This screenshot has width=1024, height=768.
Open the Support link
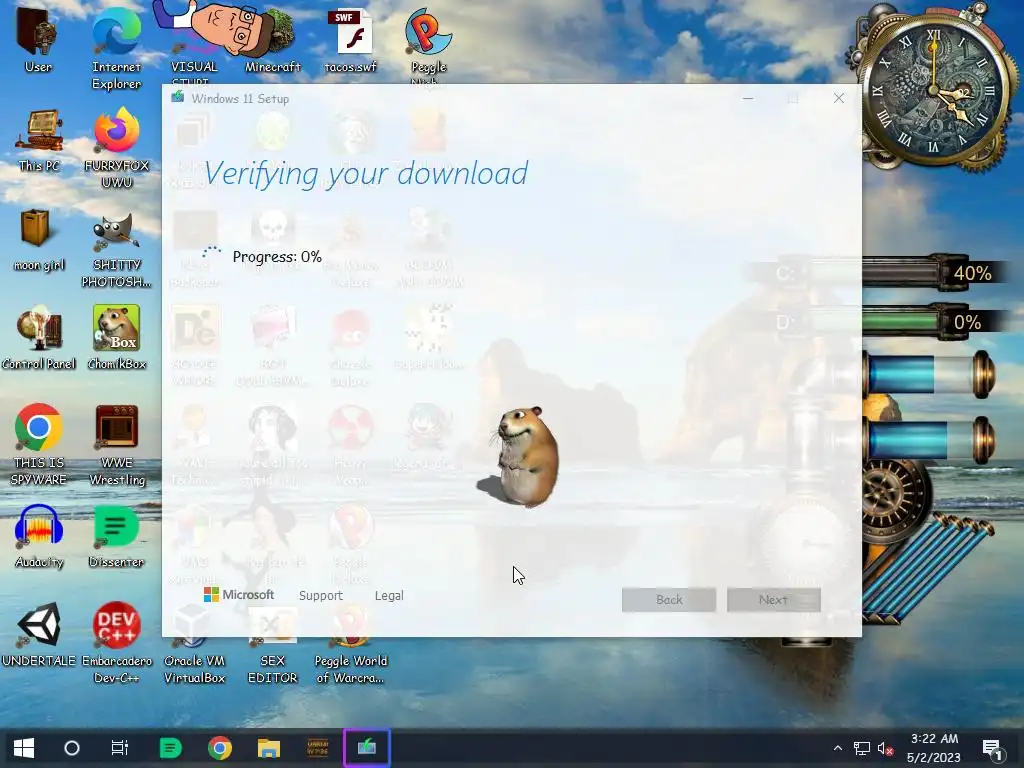tap(321, 596)
